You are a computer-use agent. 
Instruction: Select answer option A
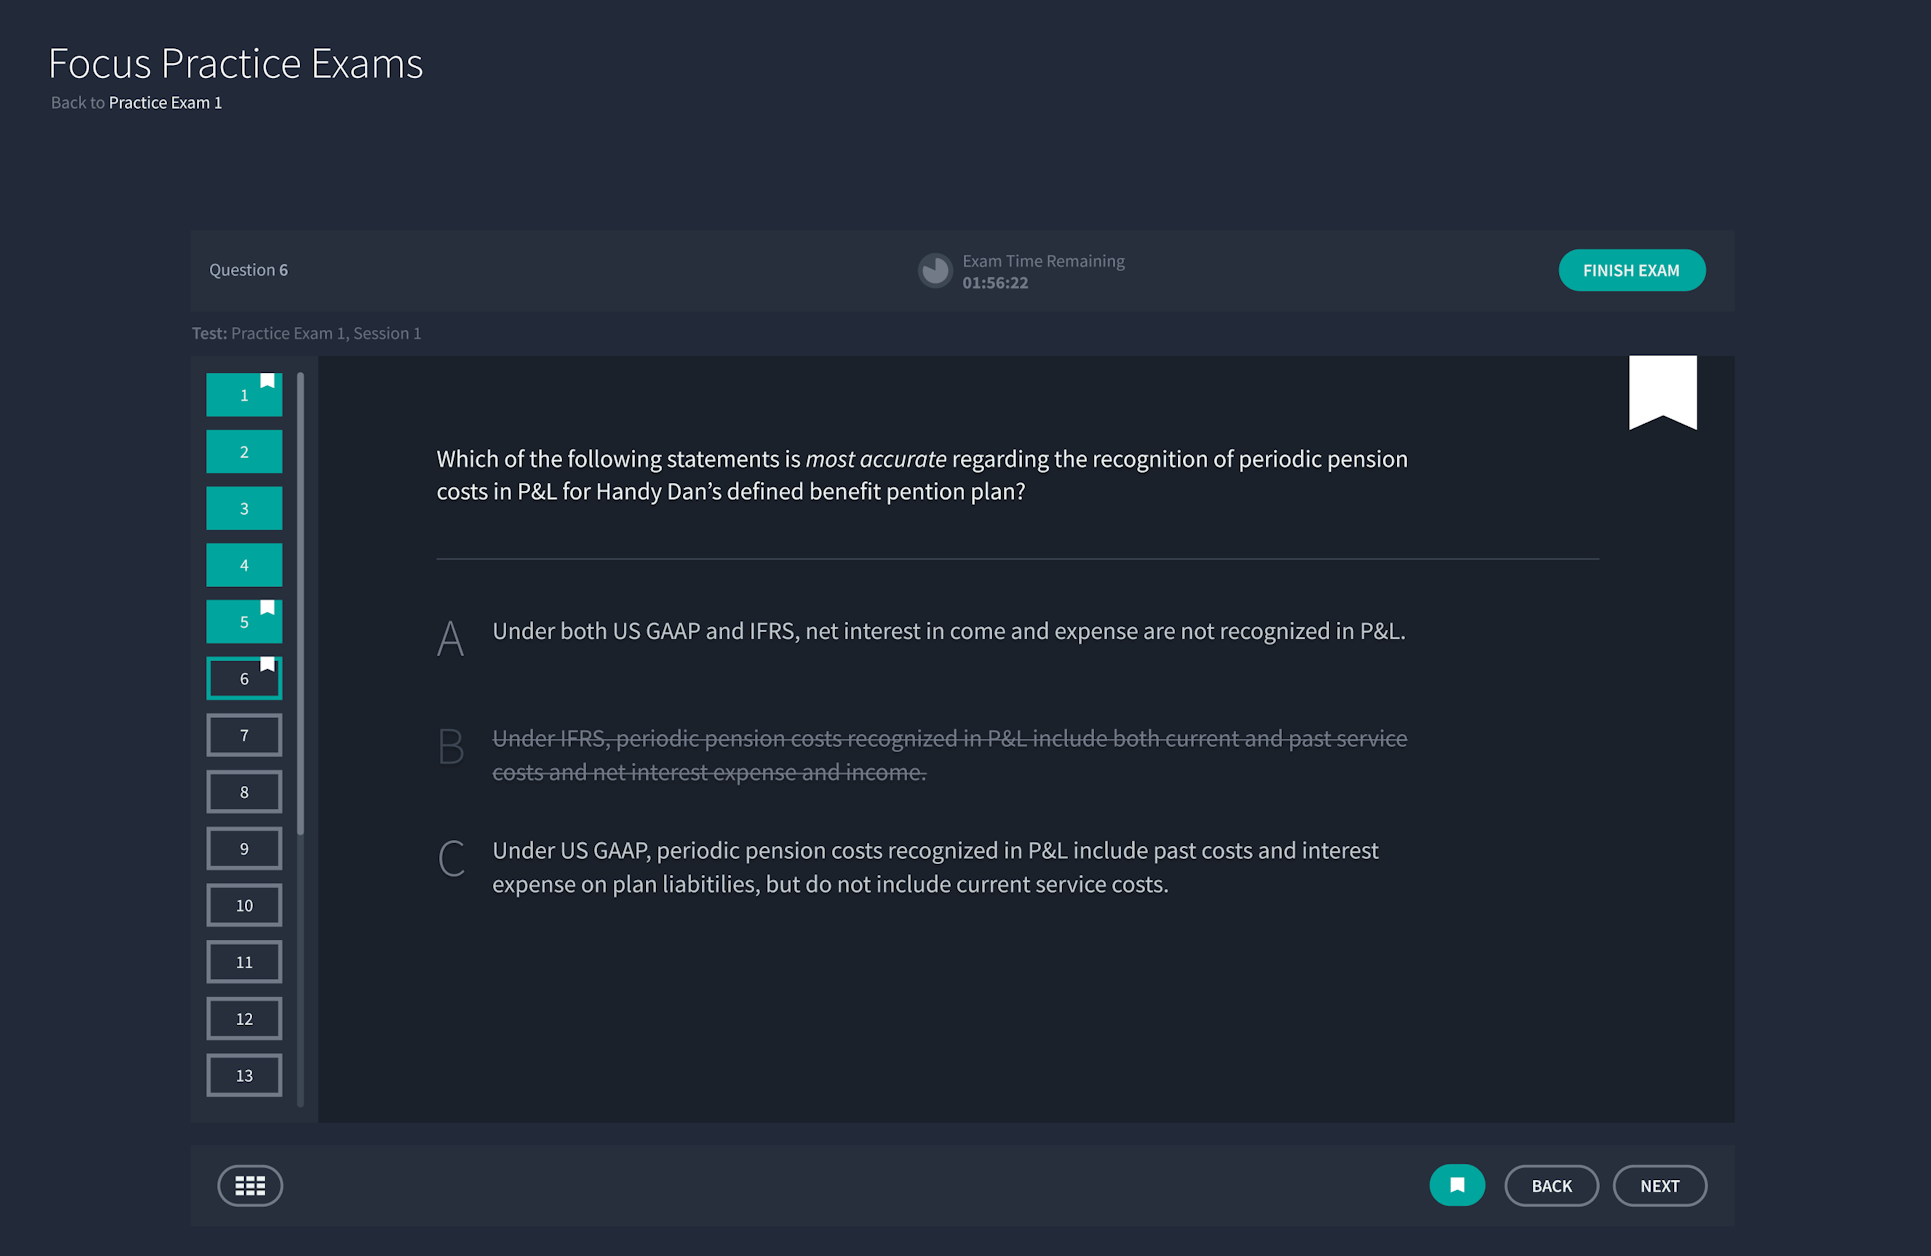click(x=947, y=632)
